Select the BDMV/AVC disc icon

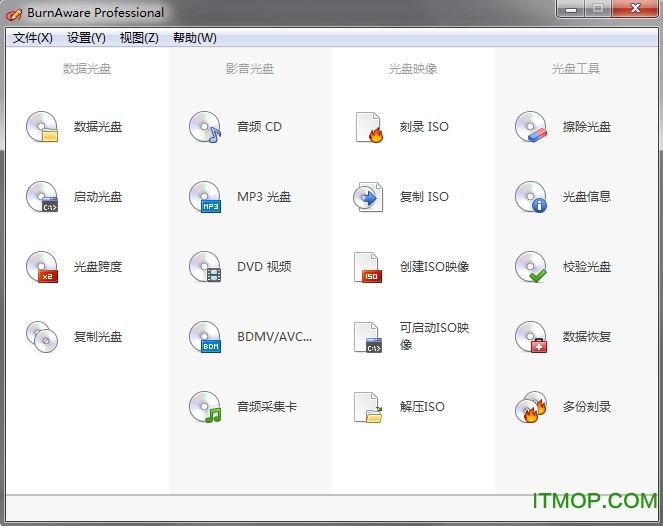[x=204, y=337]
